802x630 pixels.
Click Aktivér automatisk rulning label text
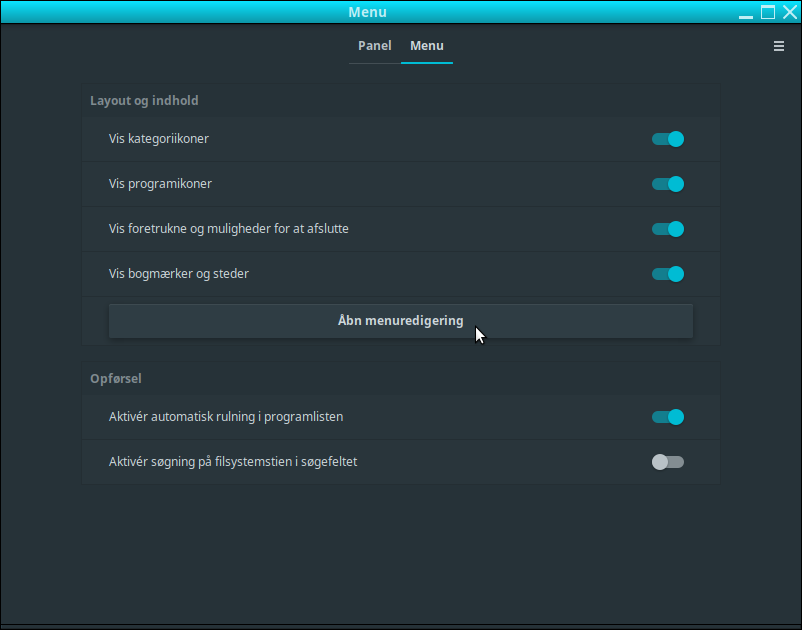click(226, 417)
